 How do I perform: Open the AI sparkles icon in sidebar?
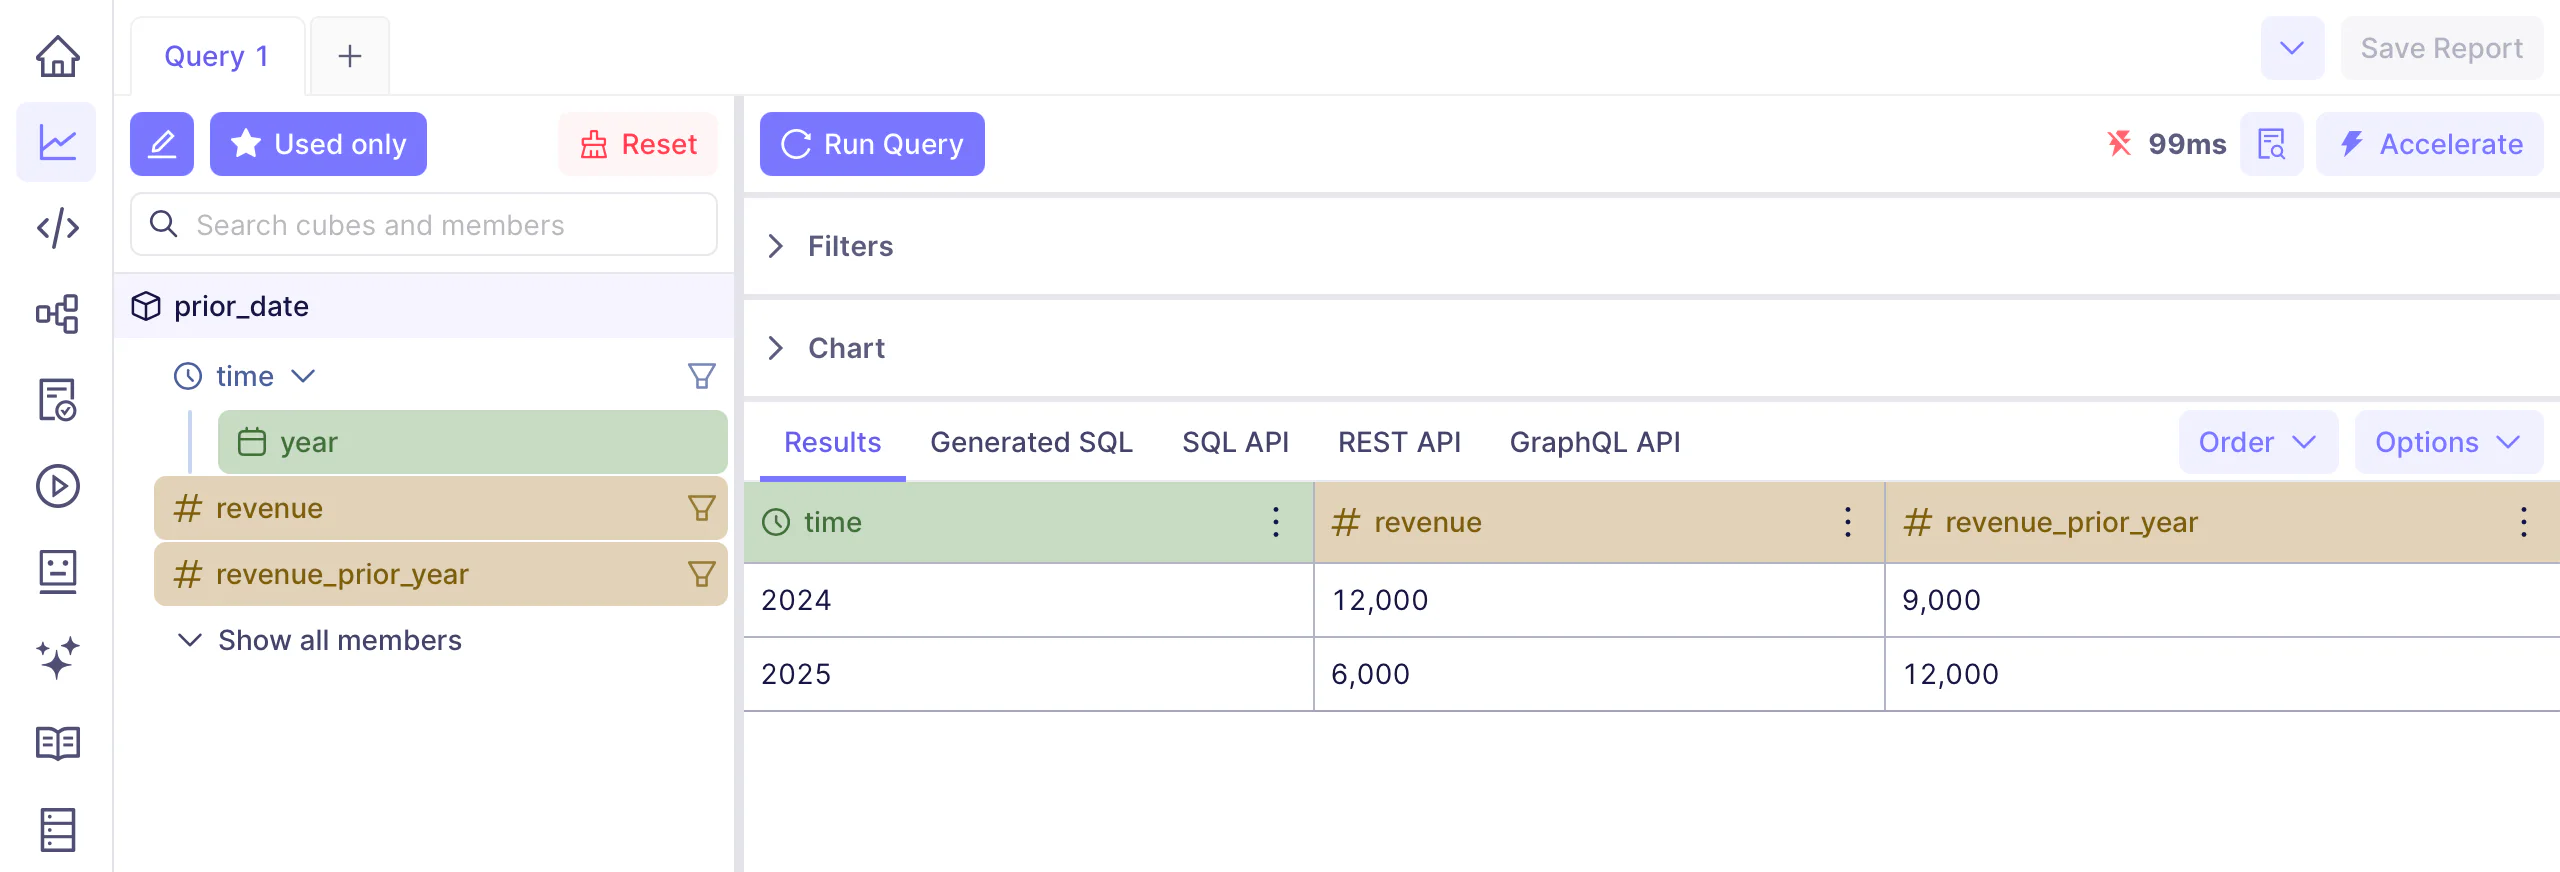pyautogui.click(x=57, y=658)
